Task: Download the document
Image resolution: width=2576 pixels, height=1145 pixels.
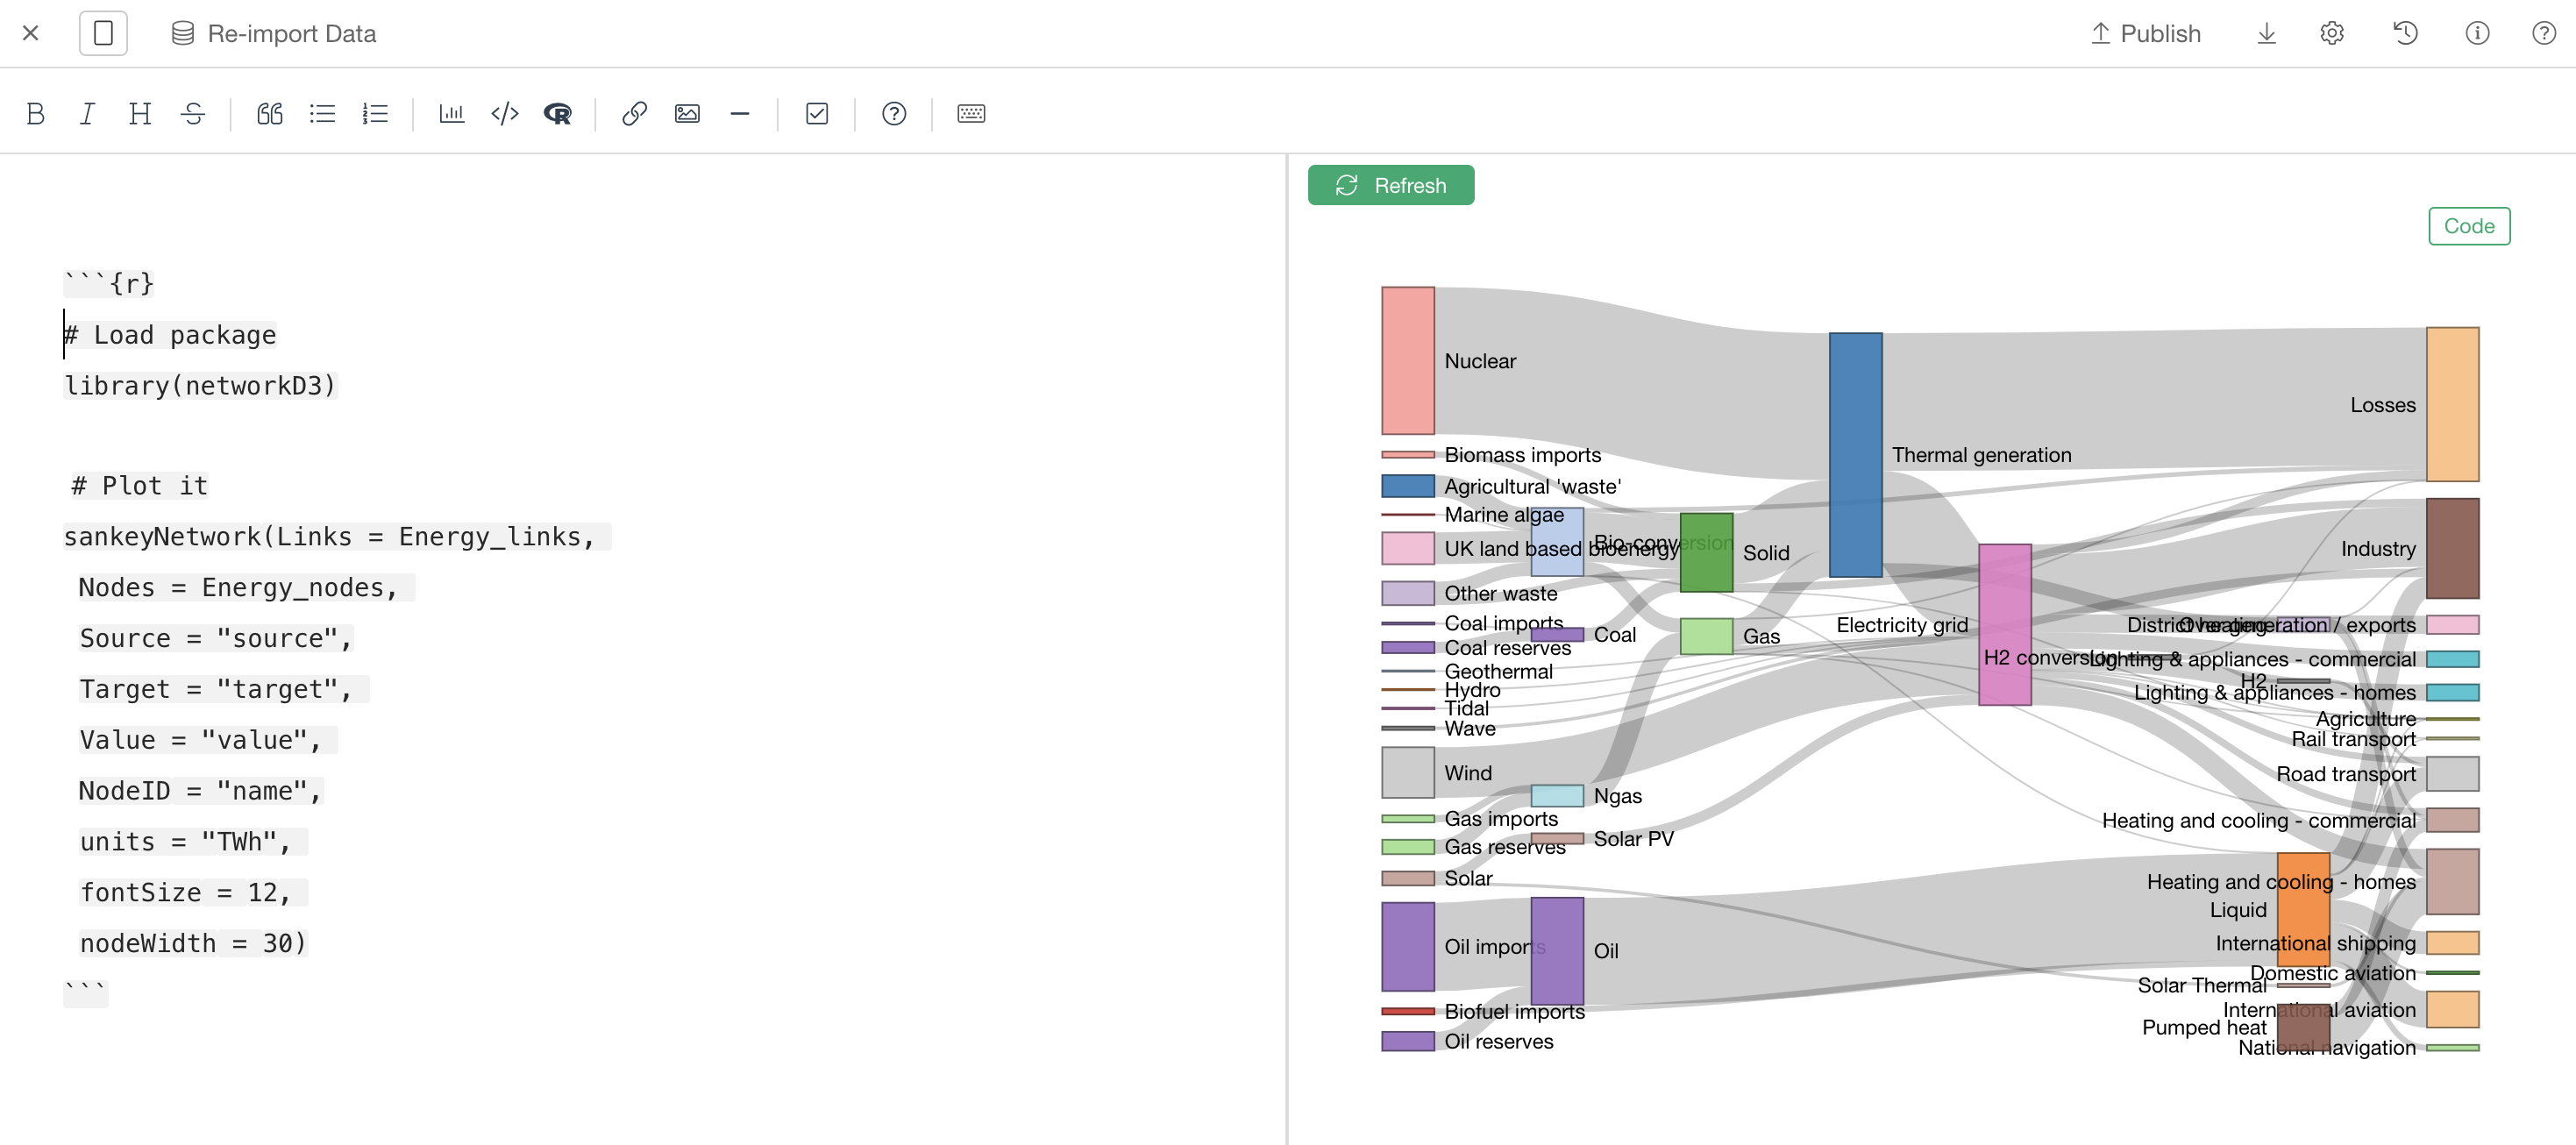Action: pyautogui.click(x=2266, y=33)
